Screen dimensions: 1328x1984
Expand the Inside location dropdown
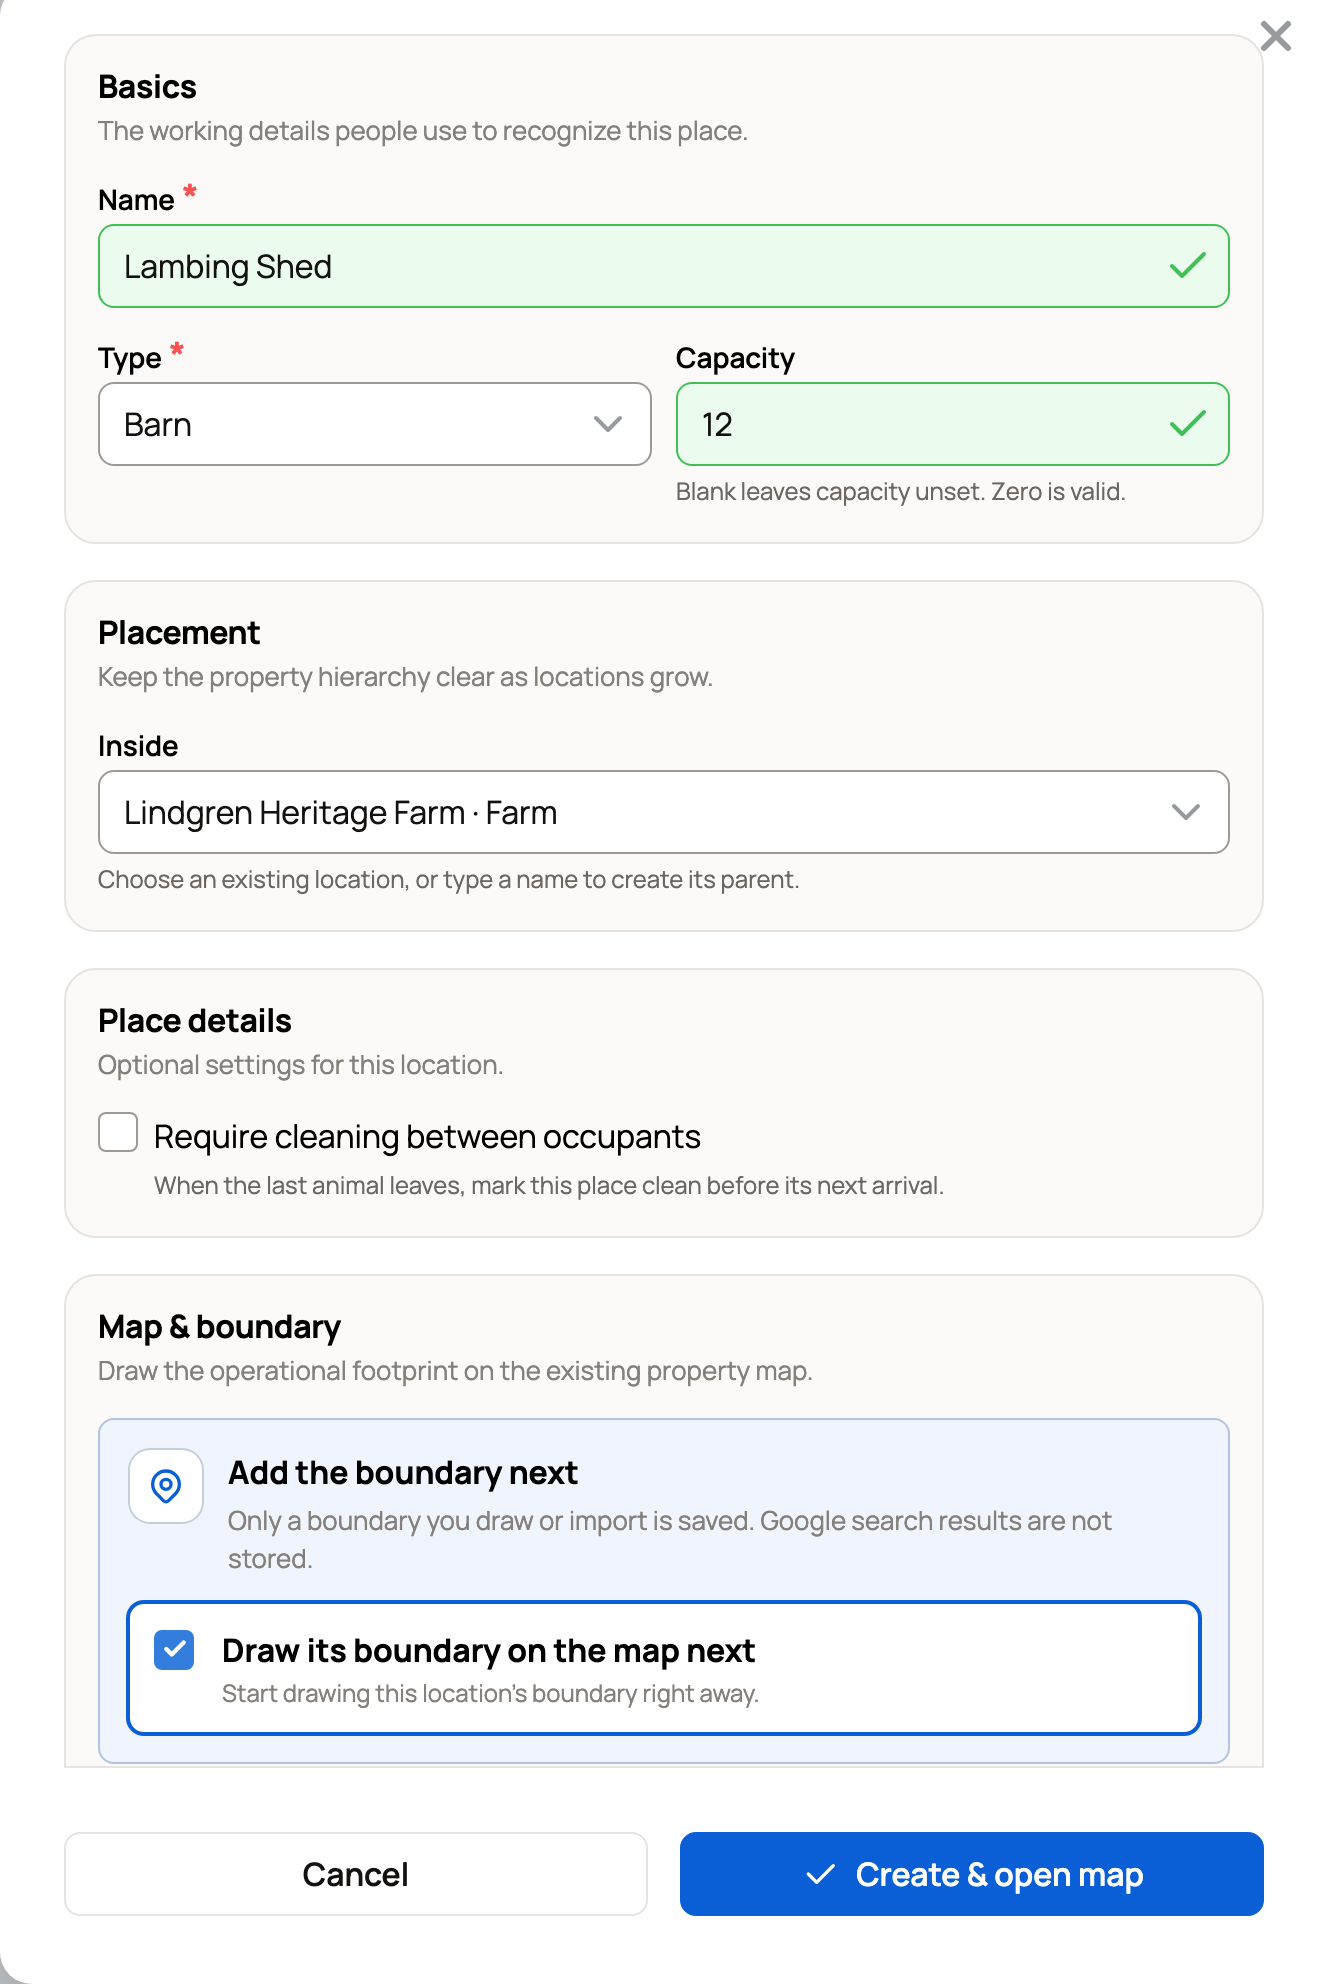click(664, 812)
